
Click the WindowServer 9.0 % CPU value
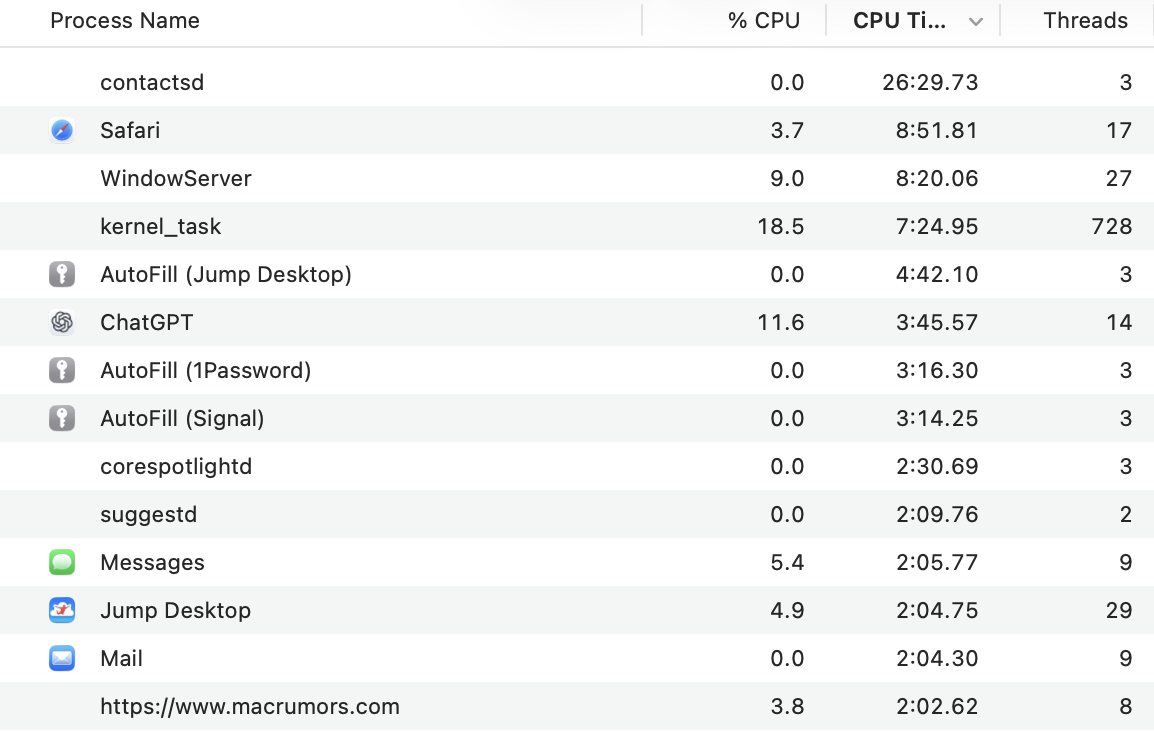pos(787,178)
